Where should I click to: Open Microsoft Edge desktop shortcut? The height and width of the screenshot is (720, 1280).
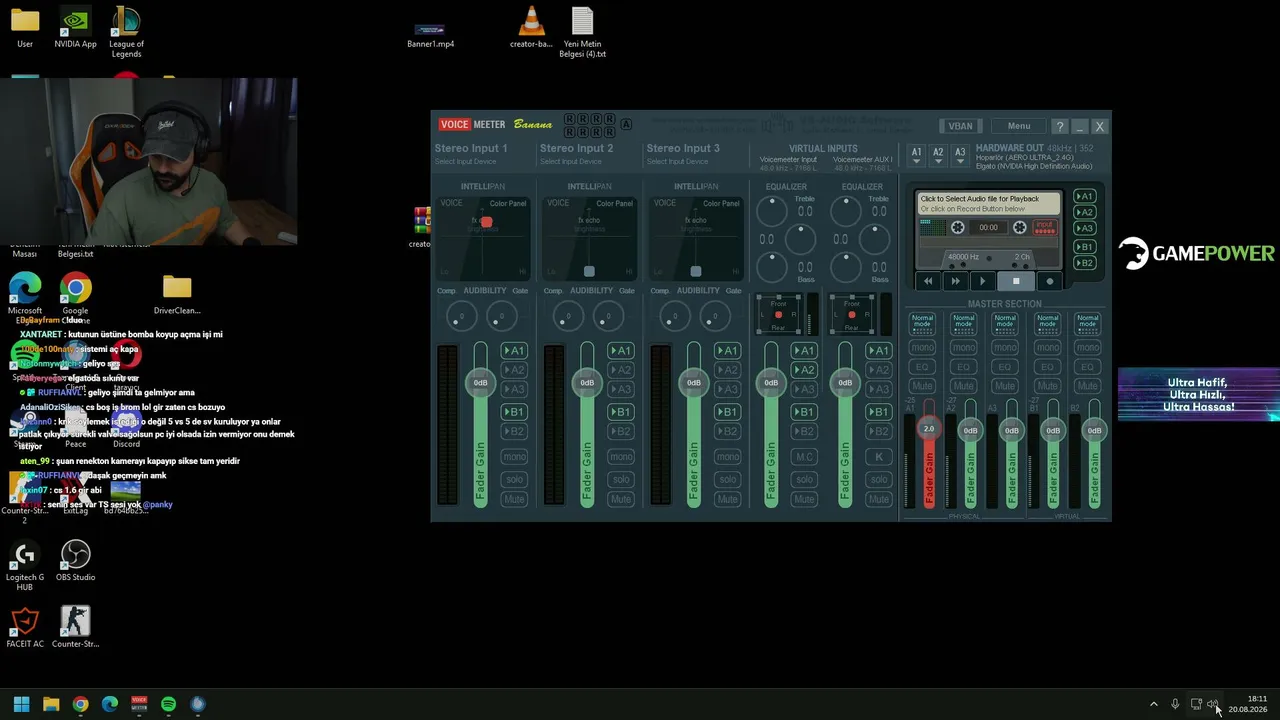[25, 296]
